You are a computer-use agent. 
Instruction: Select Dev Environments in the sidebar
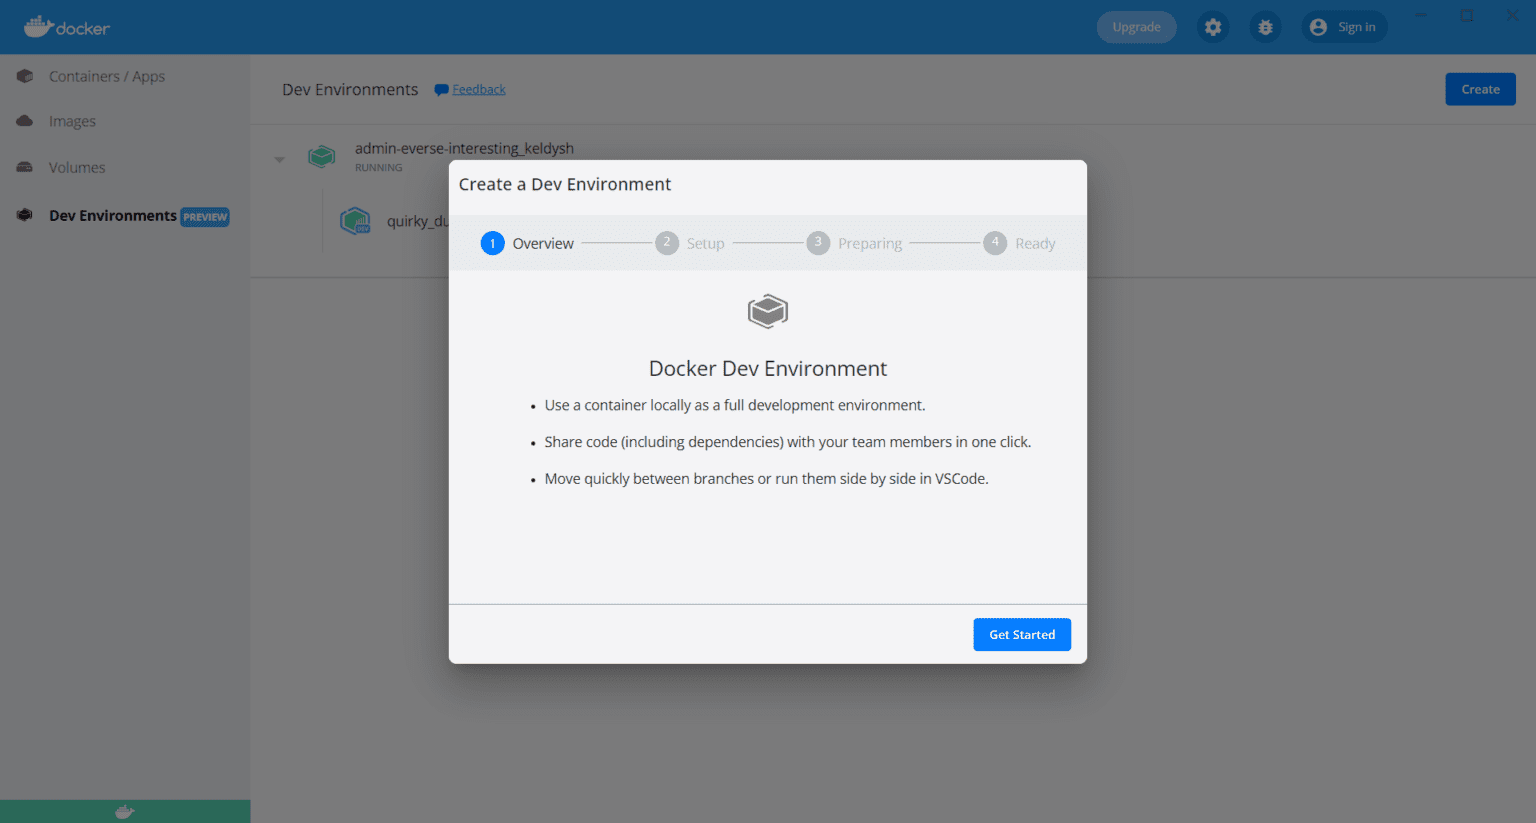pos(111,215)
